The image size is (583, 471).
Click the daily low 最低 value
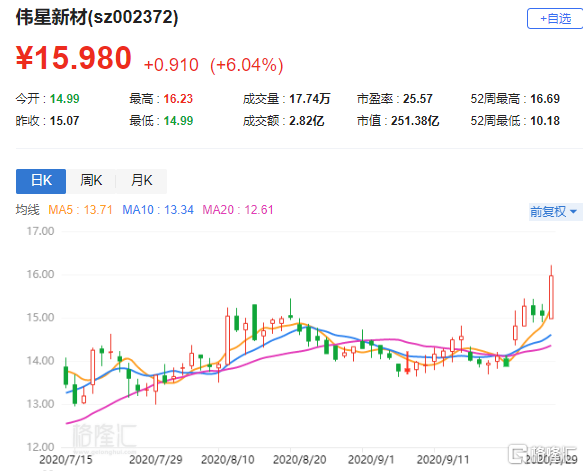click(178, 121)
